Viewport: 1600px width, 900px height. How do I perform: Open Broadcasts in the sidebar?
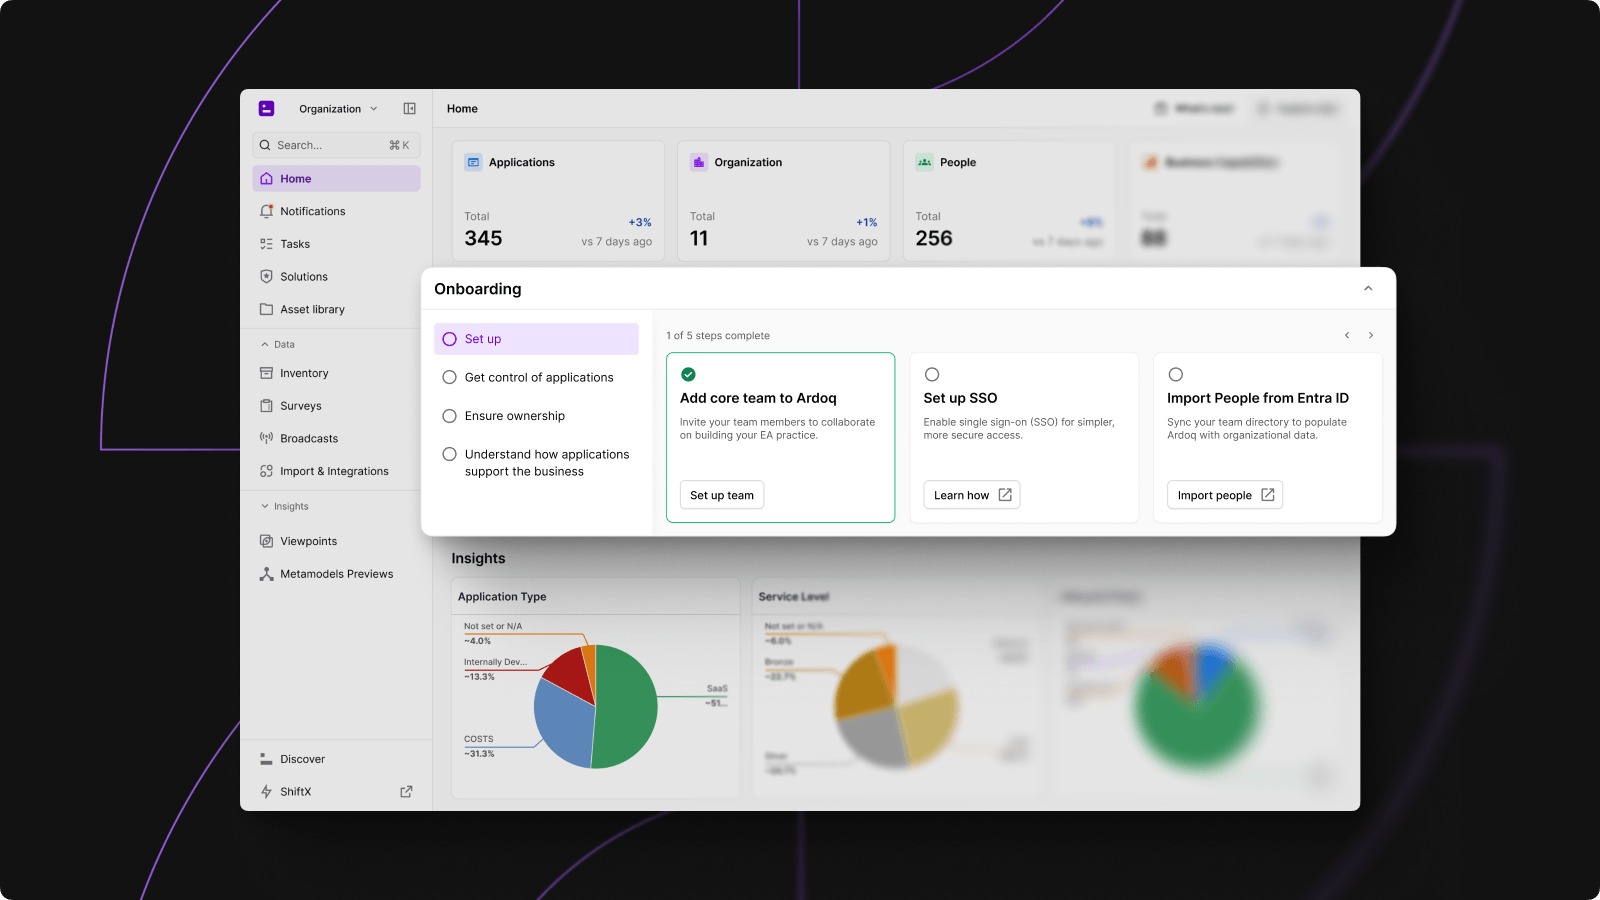point(308,439)
